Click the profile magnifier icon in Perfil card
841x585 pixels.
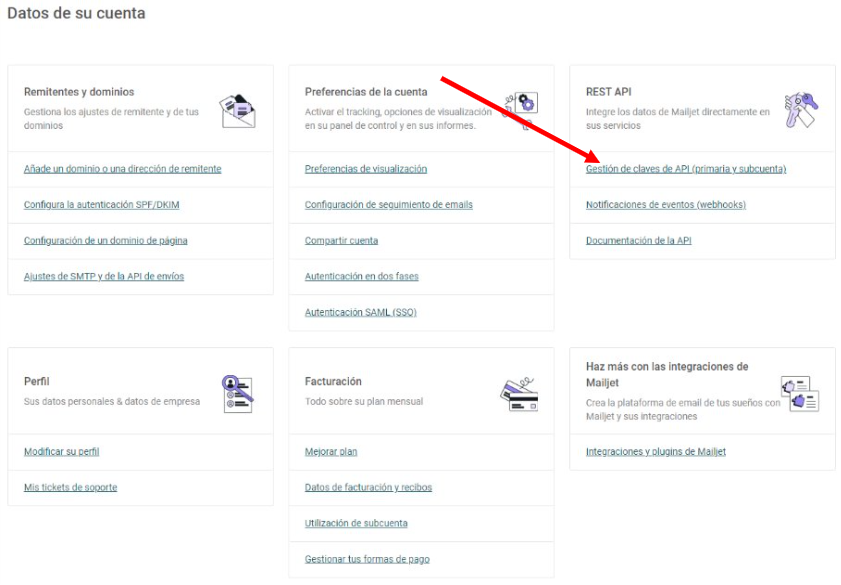238,394
